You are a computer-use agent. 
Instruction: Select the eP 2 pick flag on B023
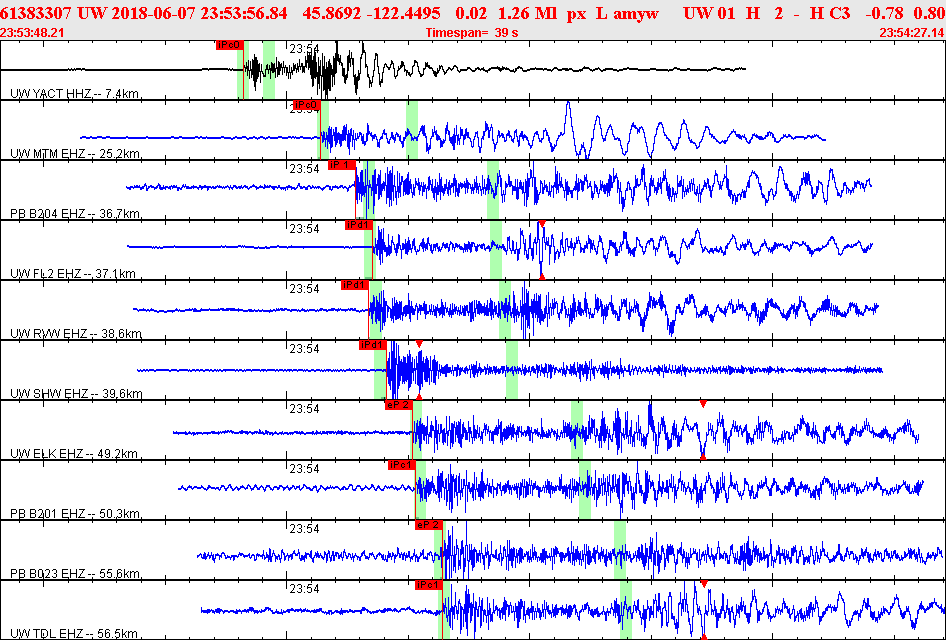coord(428,525)
